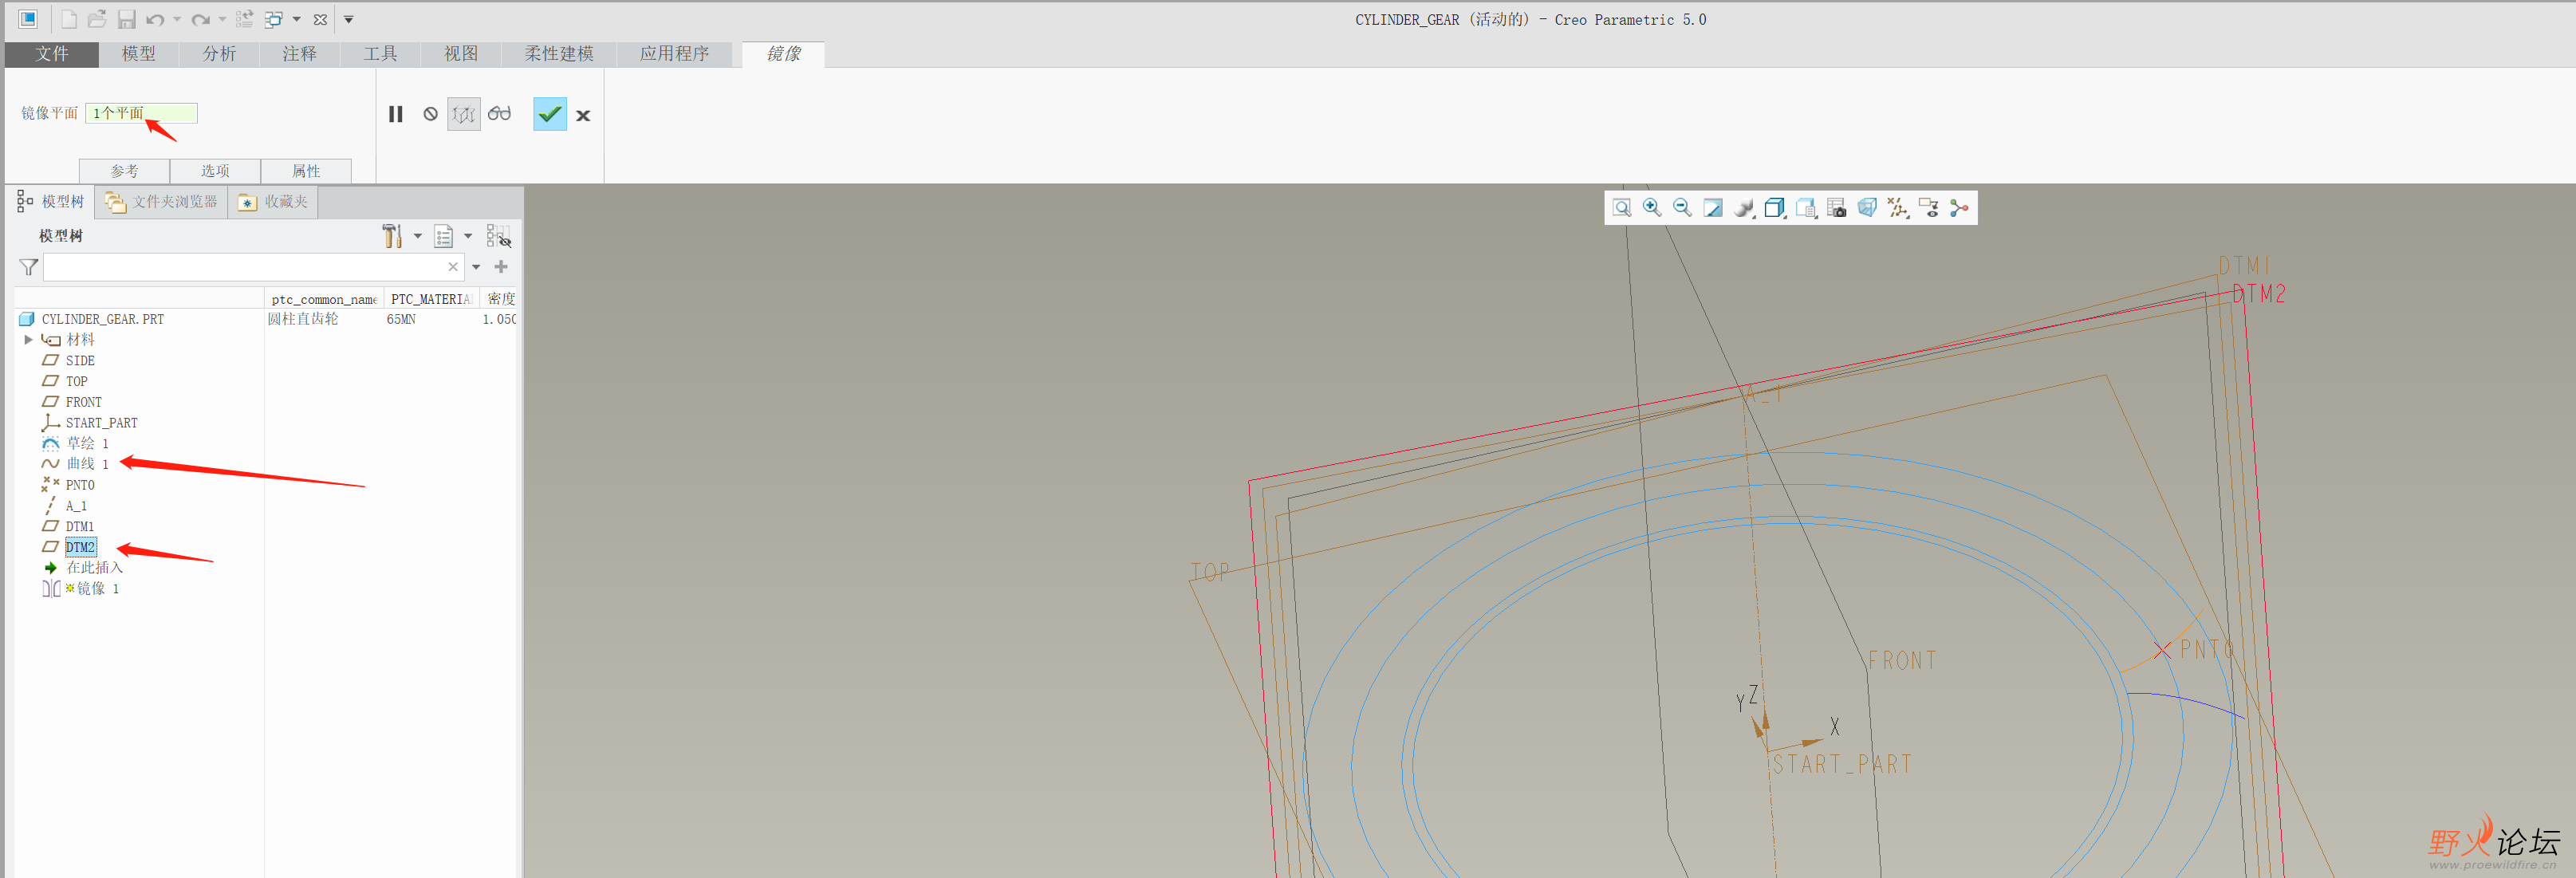Switch to the 柔性建模 ribbon tab
Viewport: 2576px width, 878px height.
pyautogui.click(x=559, y=54)
